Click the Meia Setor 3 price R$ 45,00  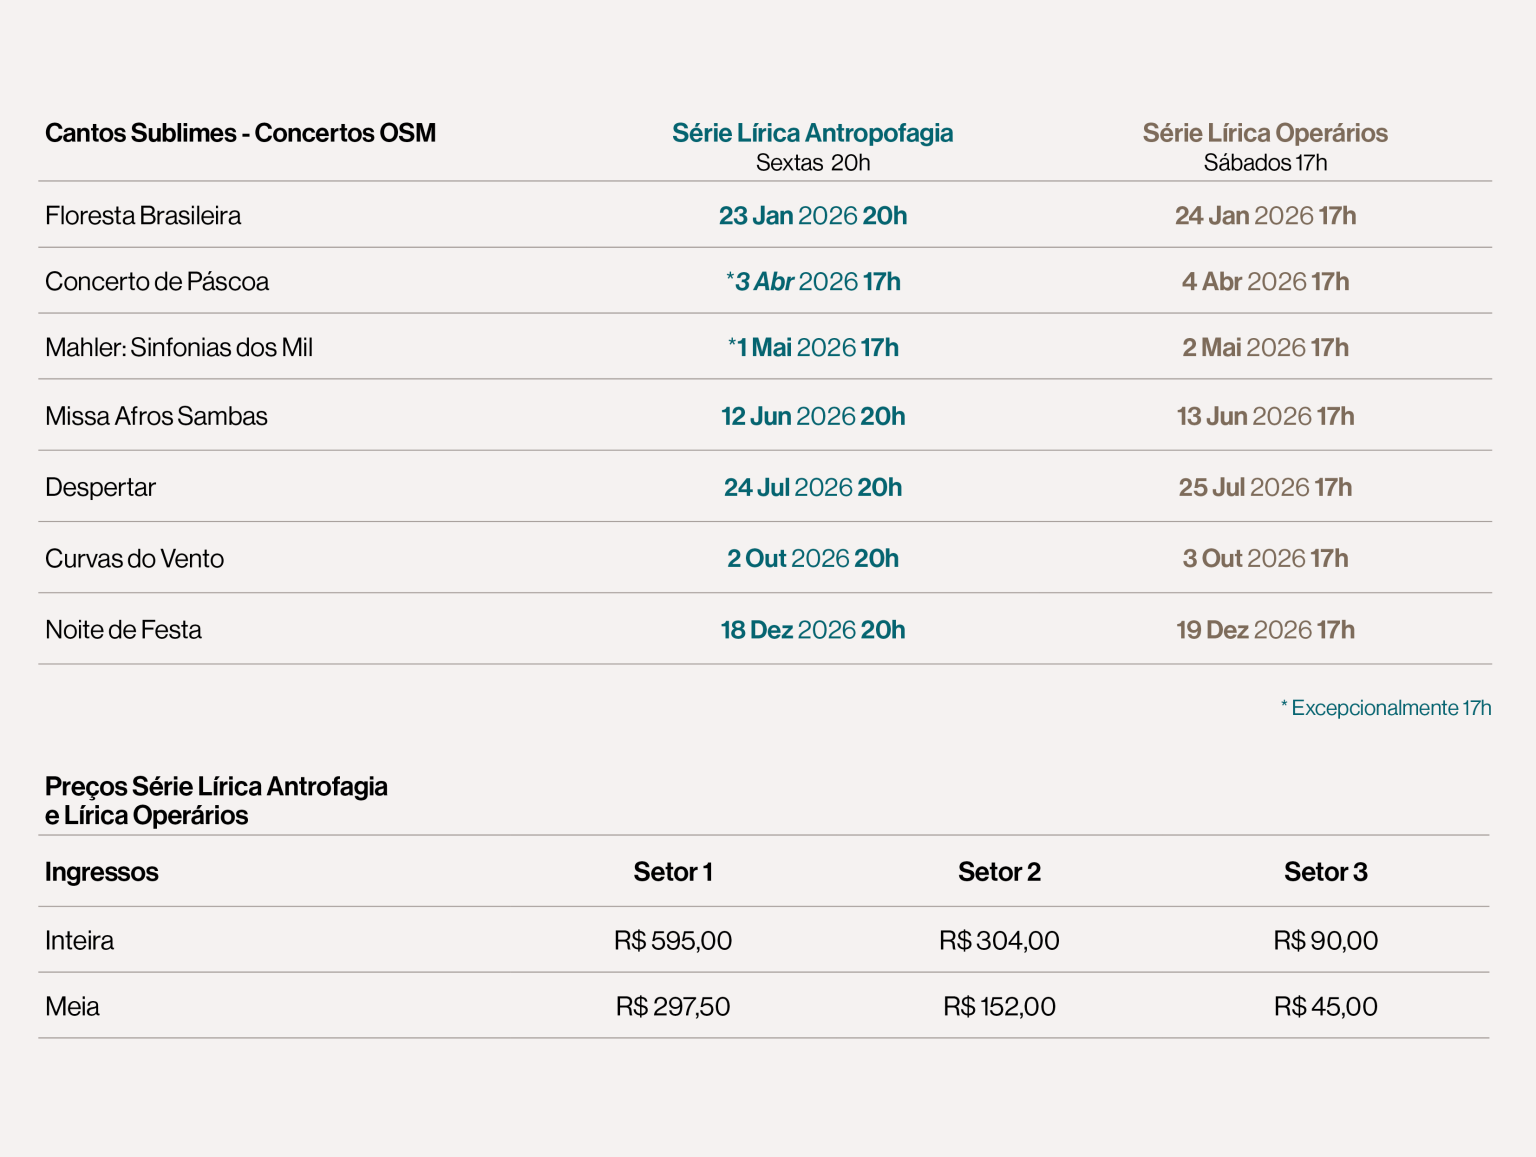[x=1325, y=1007]
